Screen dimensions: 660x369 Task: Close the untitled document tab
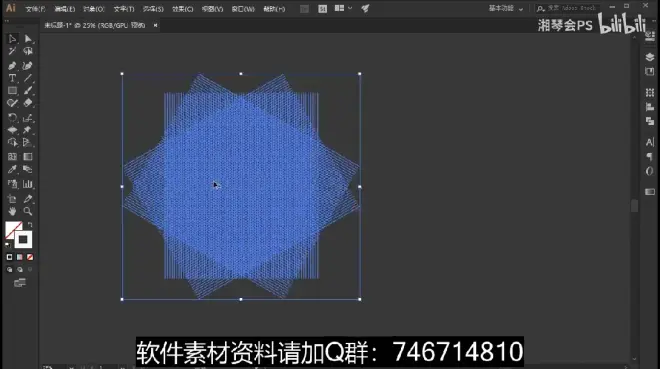tap(155, 25)
